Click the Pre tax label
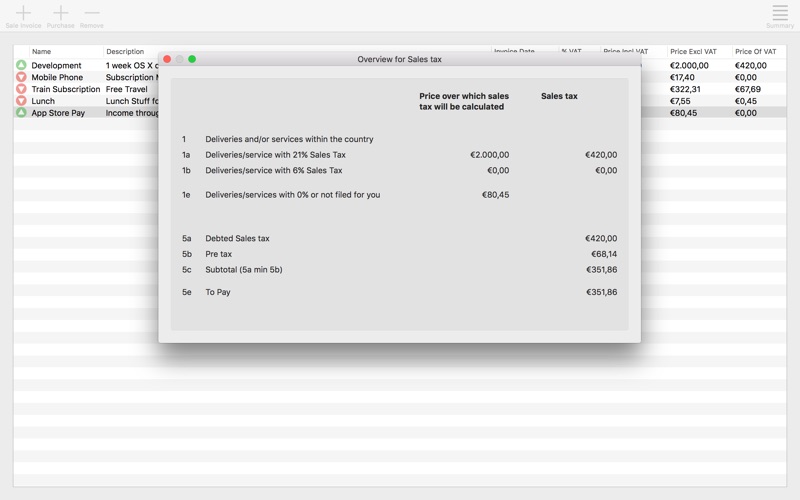Viewport: 800px width, 500px height. [218, 254]
